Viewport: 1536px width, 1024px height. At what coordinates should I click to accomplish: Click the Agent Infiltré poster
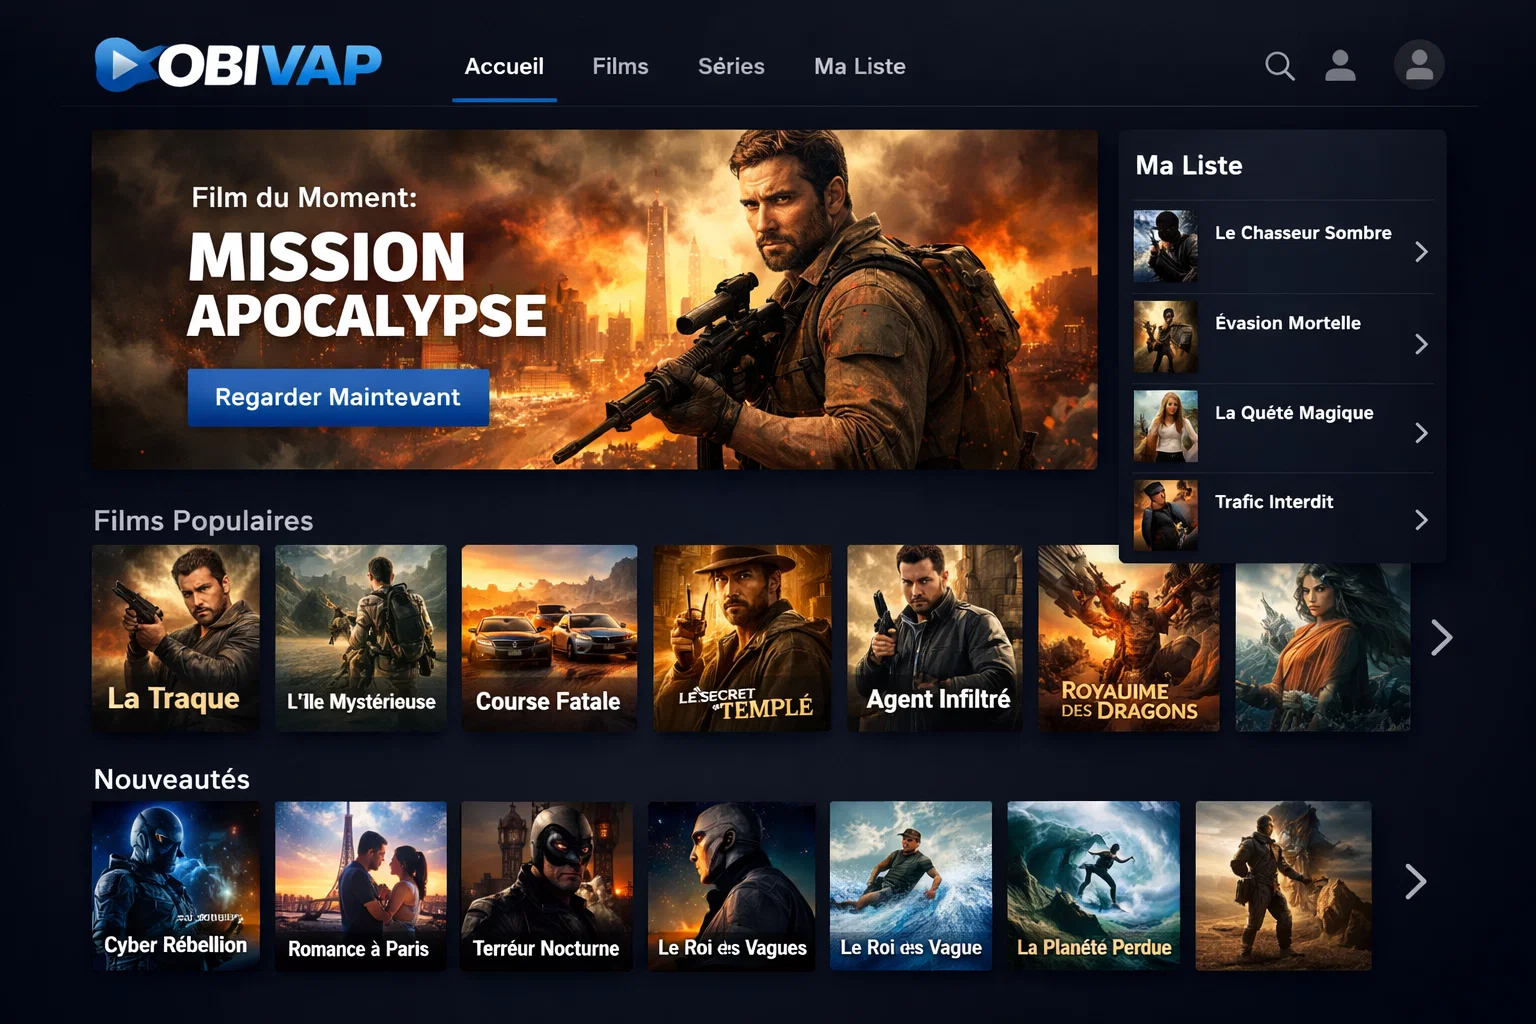point(934,638)
